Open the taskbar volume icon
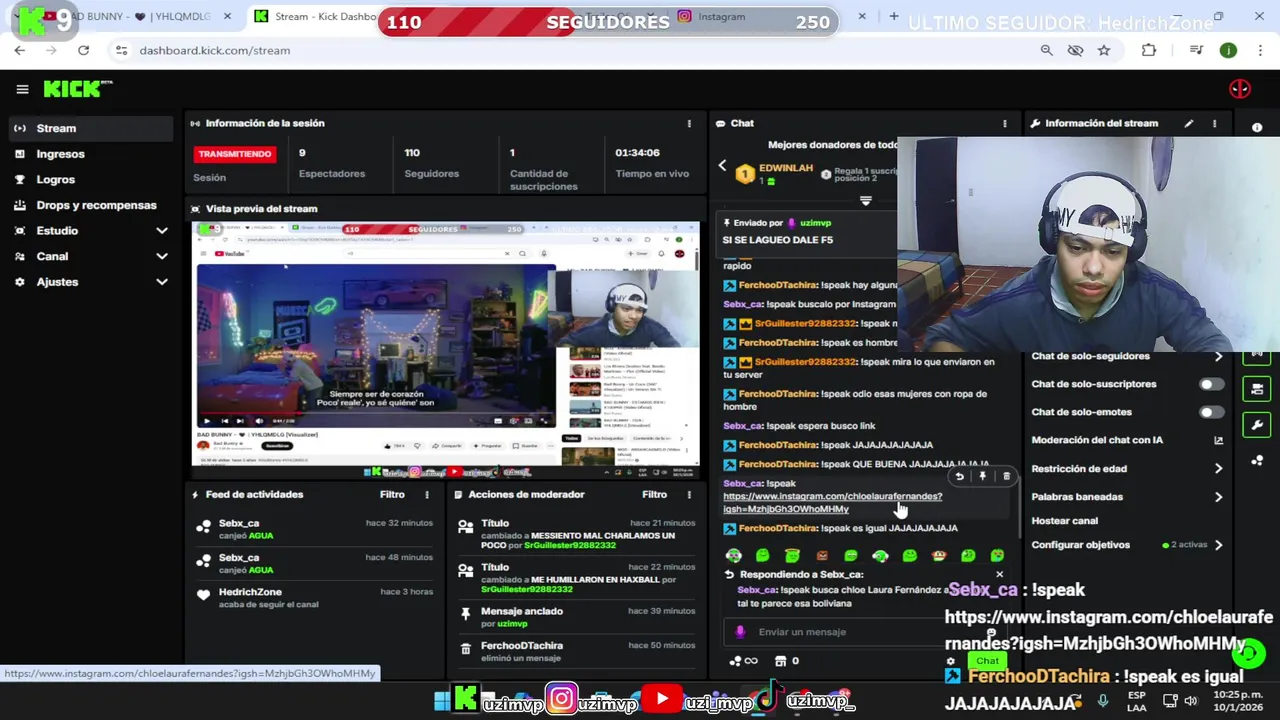The width and height of the screenshot is (1280, 720). pos(1191,700)
